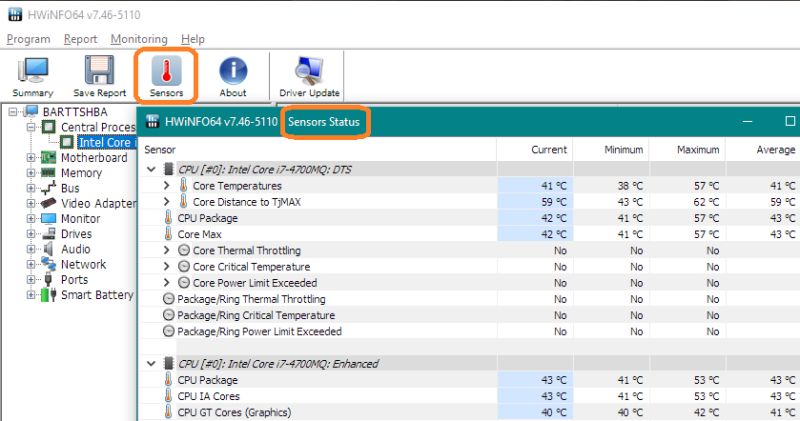Sort by the Maximum column header
This screenshot has height=421, width=800.
pos(687,150)
